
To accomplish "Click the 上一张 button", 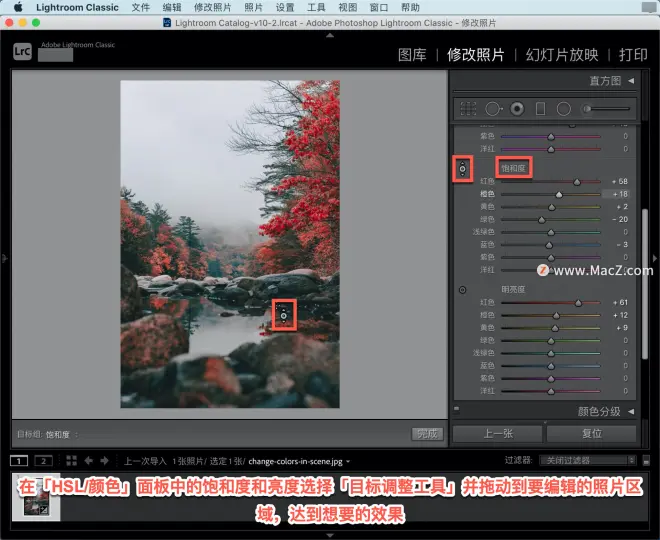I will [x=498, y=434].
